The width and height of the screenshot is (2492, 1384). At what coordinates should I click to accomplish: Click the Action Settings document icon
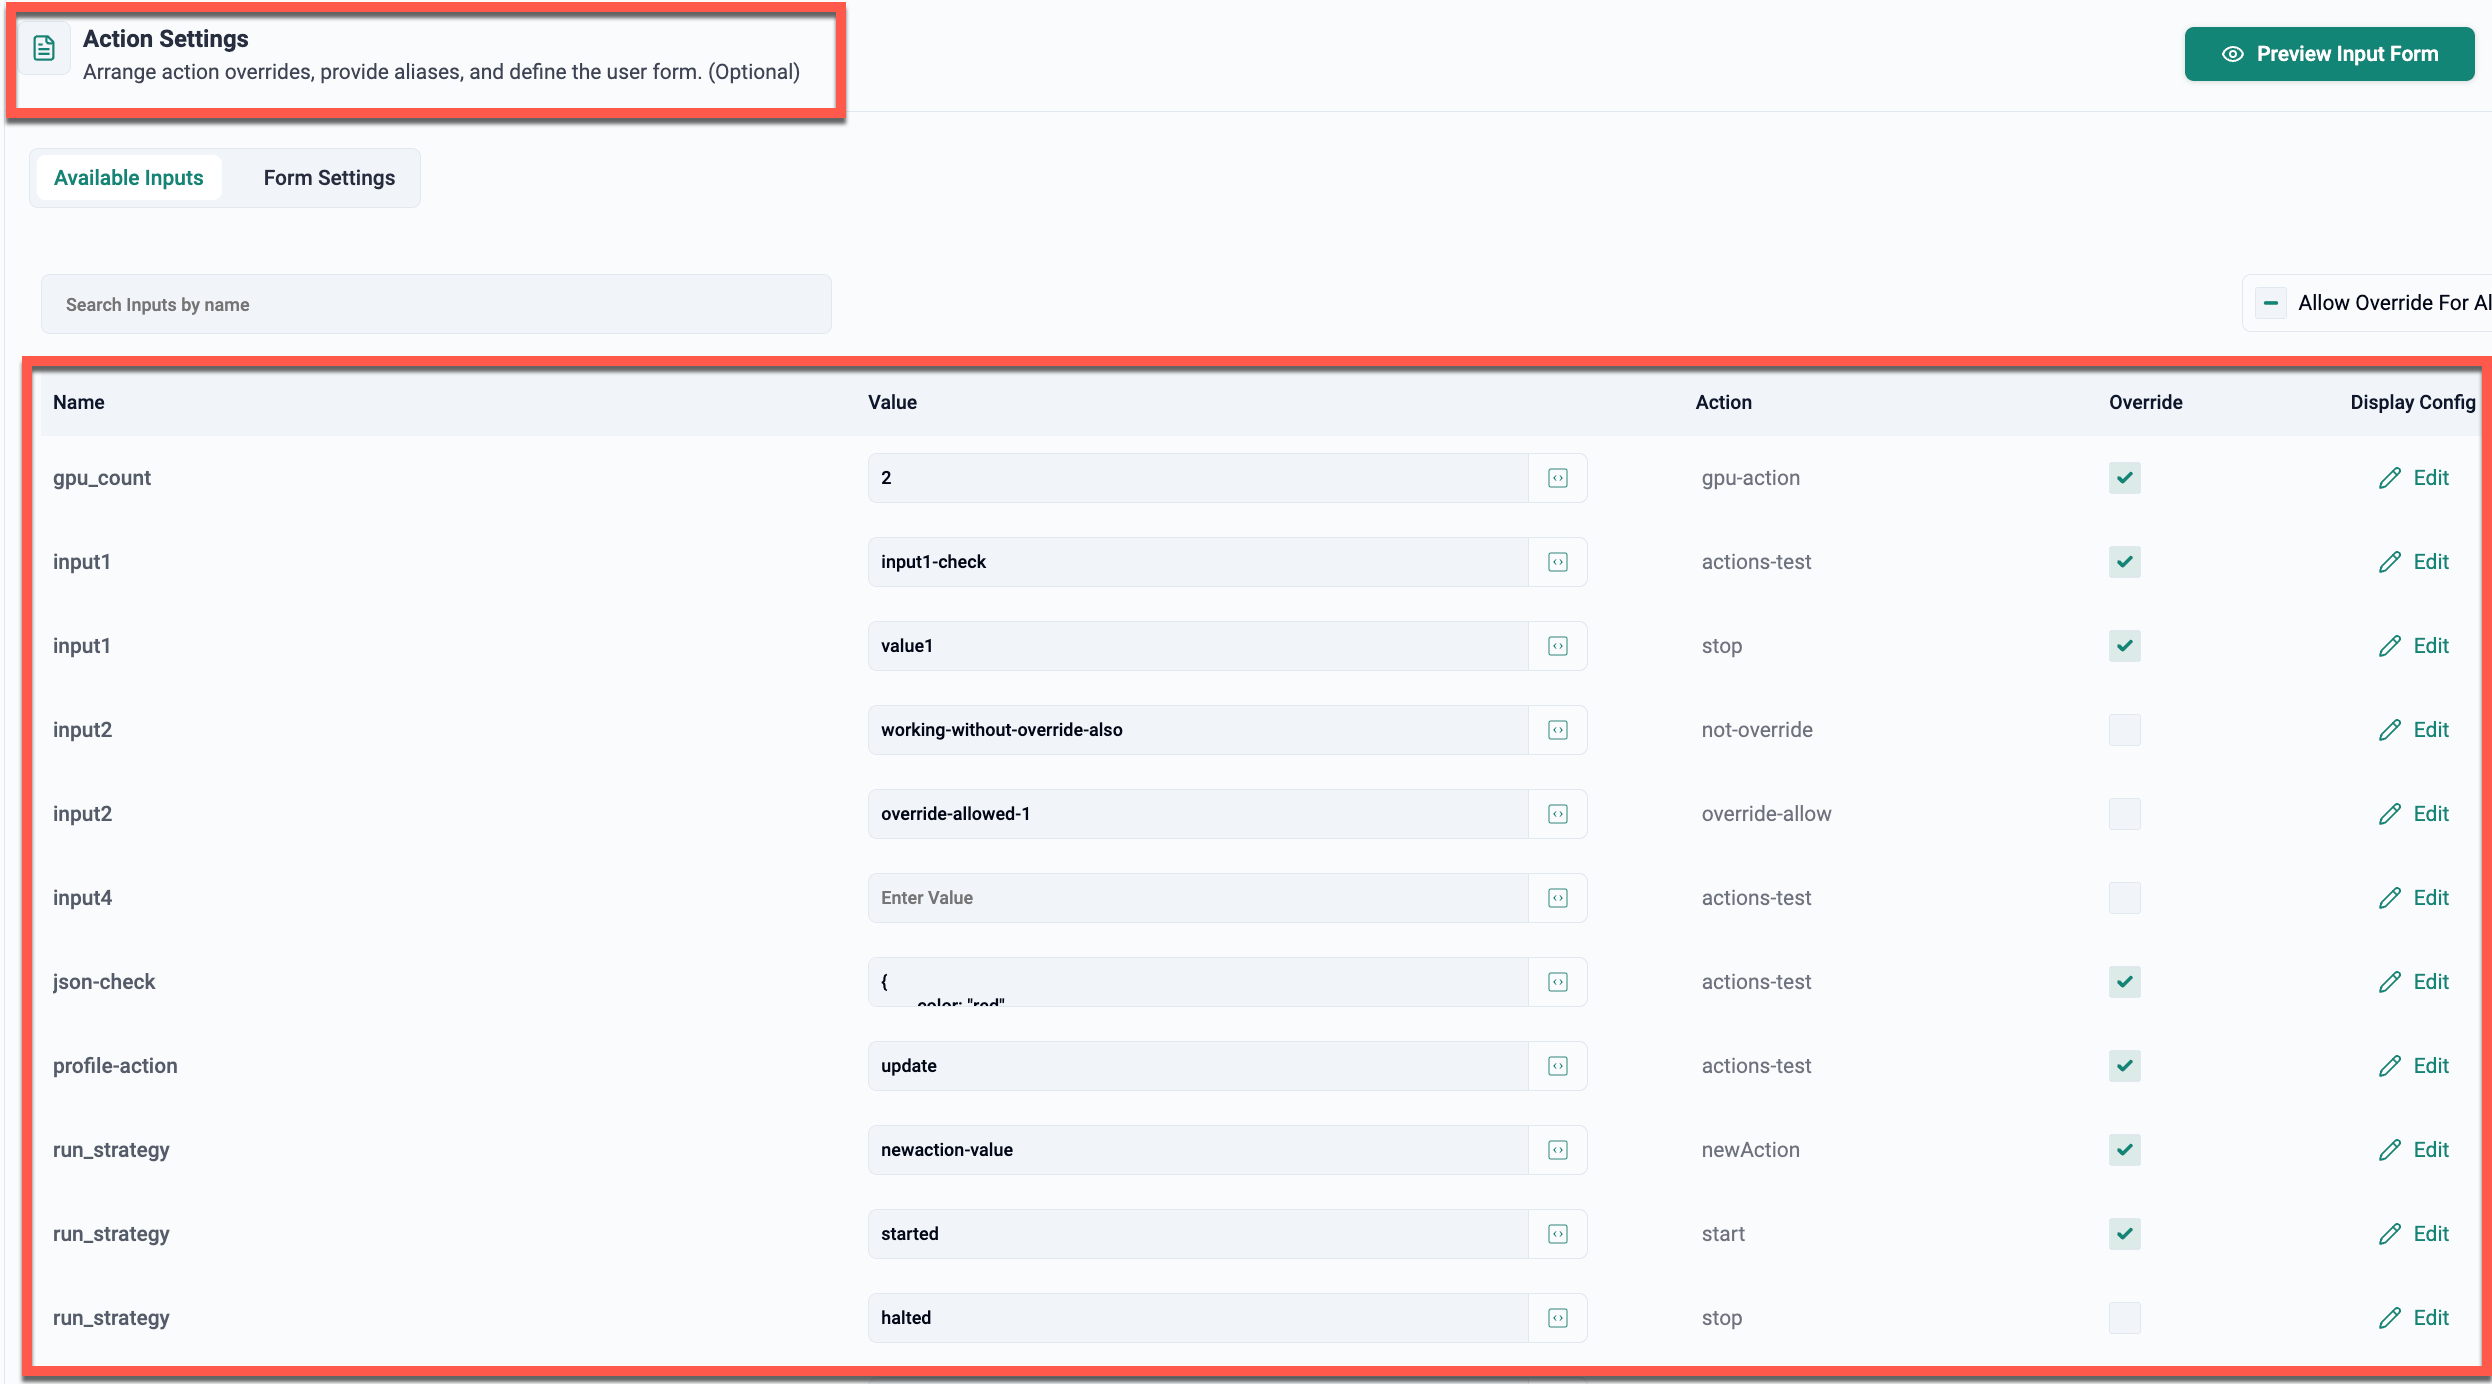click(x=44, y=48)
